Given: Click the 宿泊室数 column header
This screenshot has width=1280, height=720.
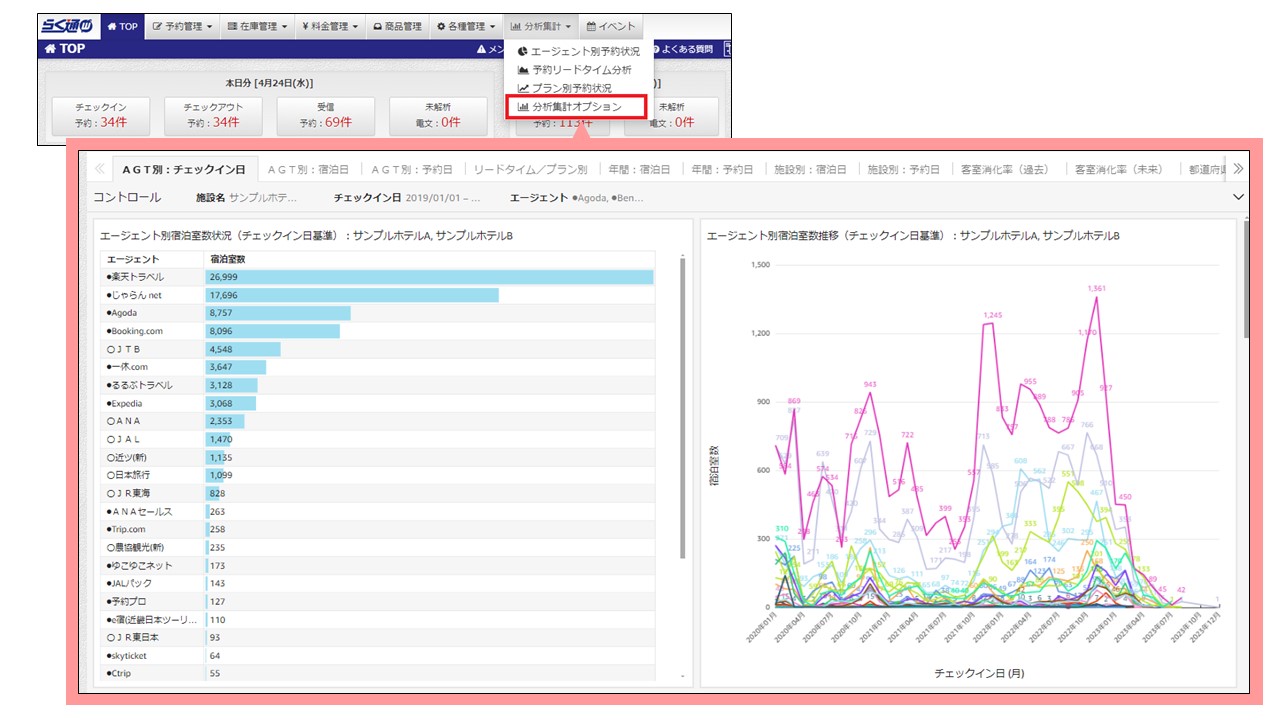Looking at the screenshot, I should coord(226,259).
